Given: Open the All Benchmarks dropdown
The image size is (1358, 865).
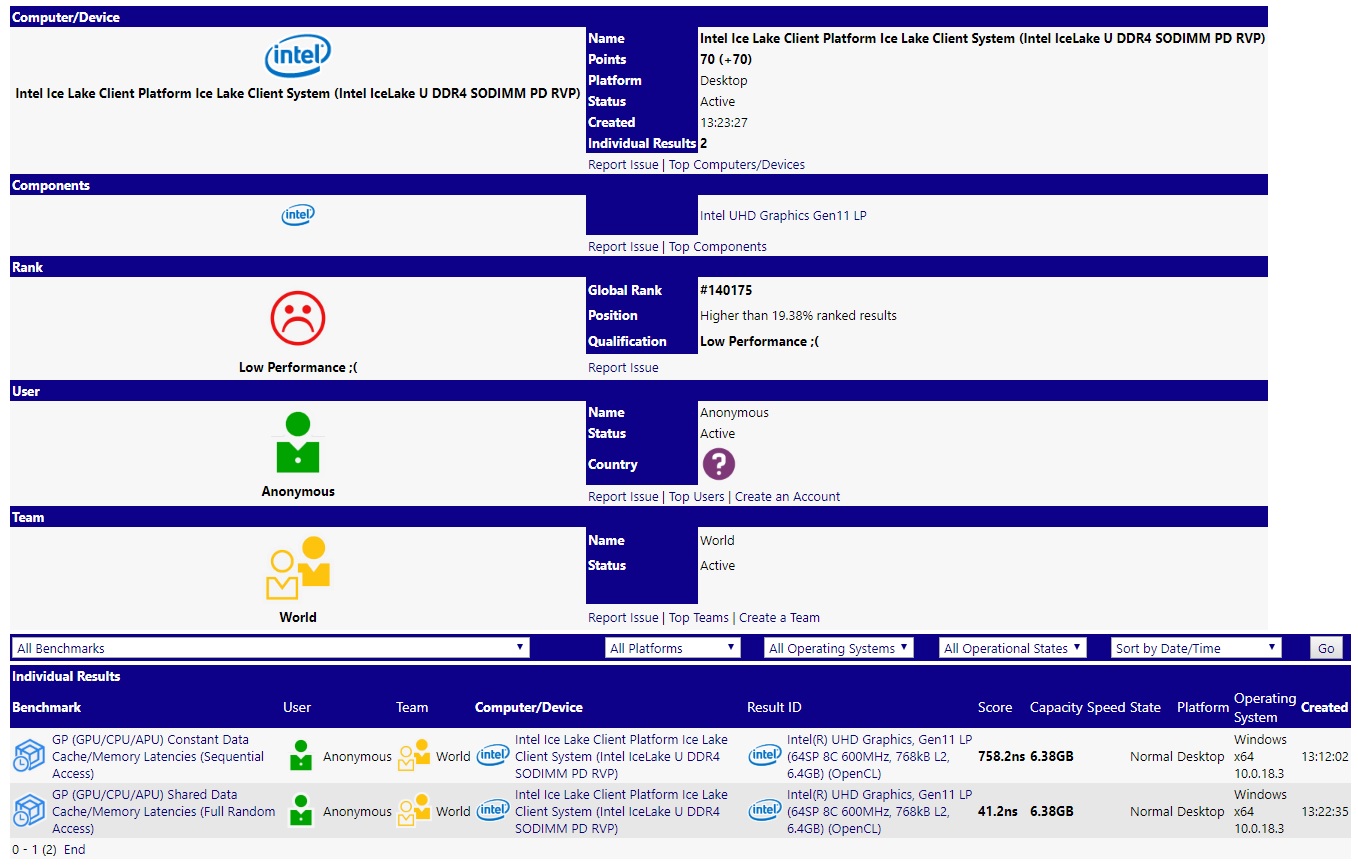Looking at the screenshot, I should click(x=270, y=648).
